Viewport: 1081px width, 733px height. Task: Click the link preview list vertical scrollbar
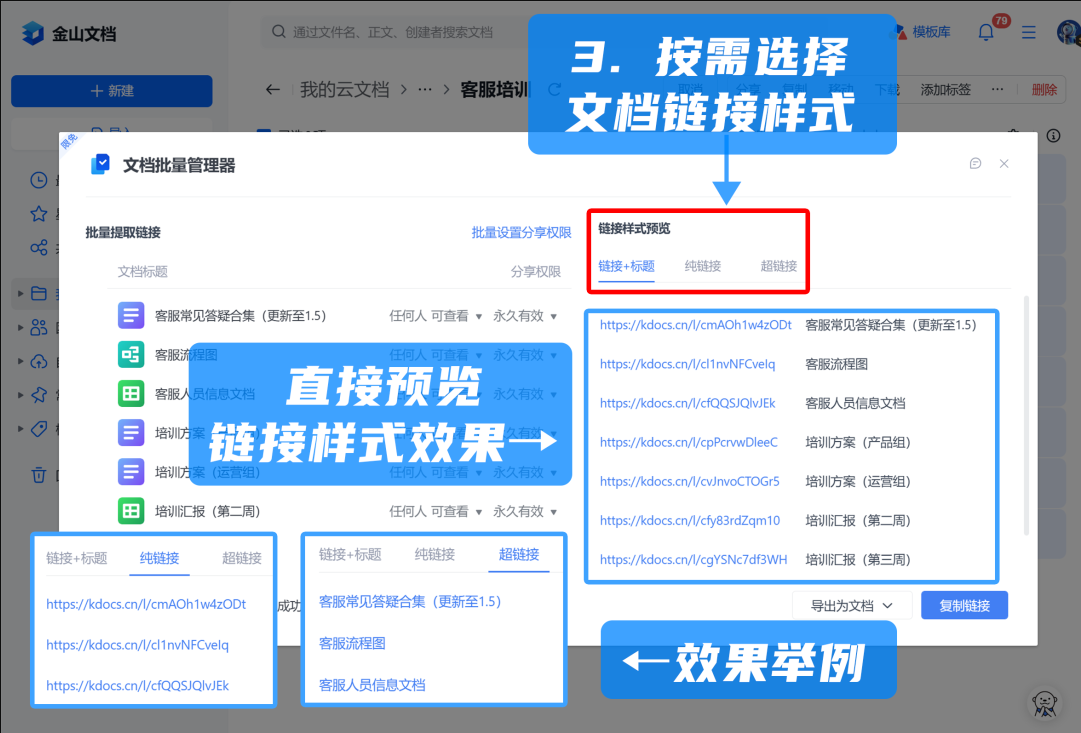coord(1025,420)
